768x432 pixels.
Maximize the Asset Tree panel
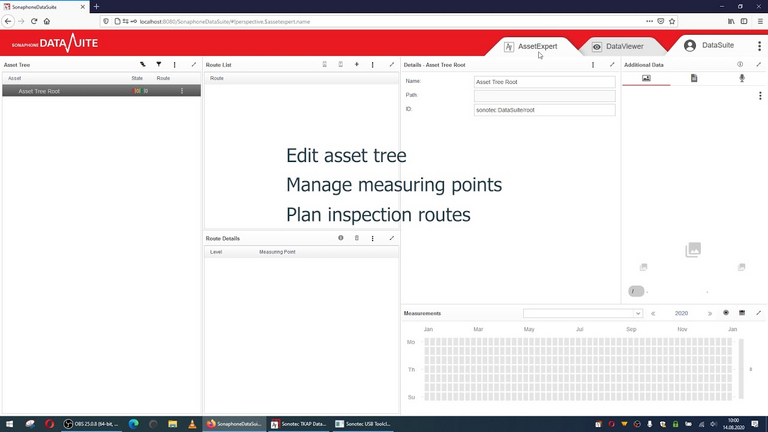[192, 64]
